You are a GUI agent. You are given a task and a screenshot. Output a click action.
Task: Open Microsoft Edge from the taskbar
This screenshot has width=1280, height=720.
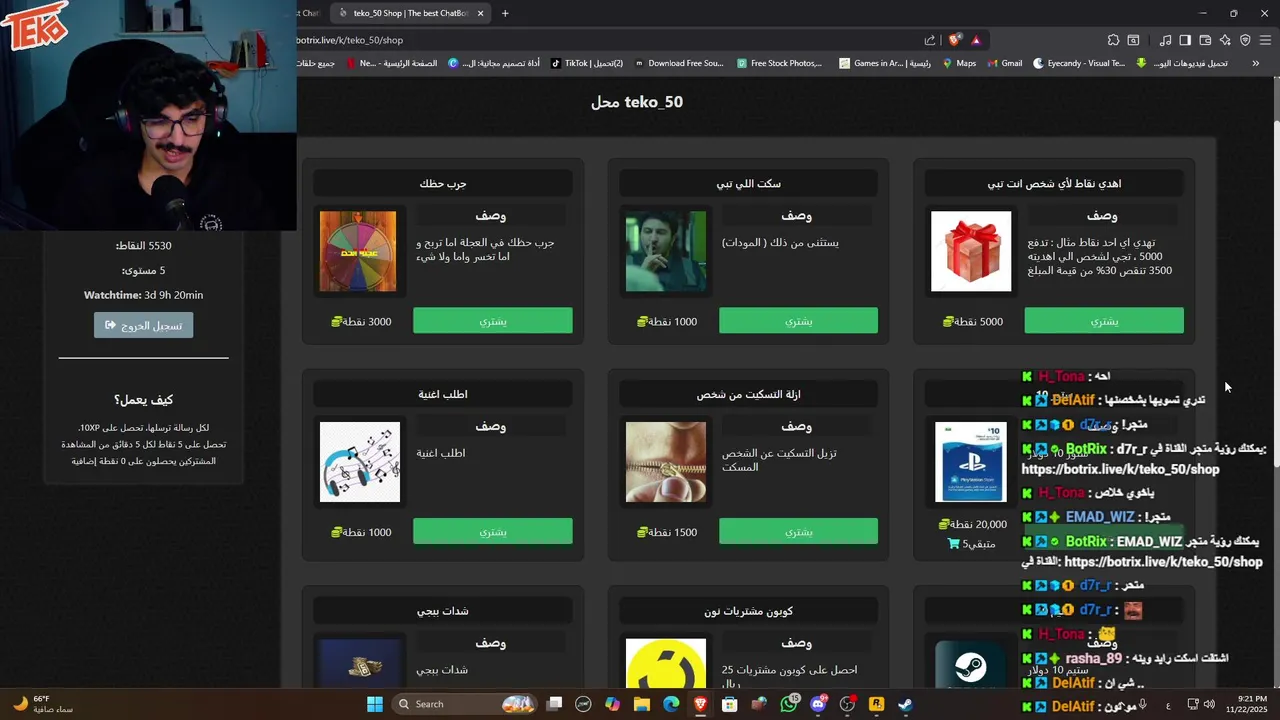(671, 704)
